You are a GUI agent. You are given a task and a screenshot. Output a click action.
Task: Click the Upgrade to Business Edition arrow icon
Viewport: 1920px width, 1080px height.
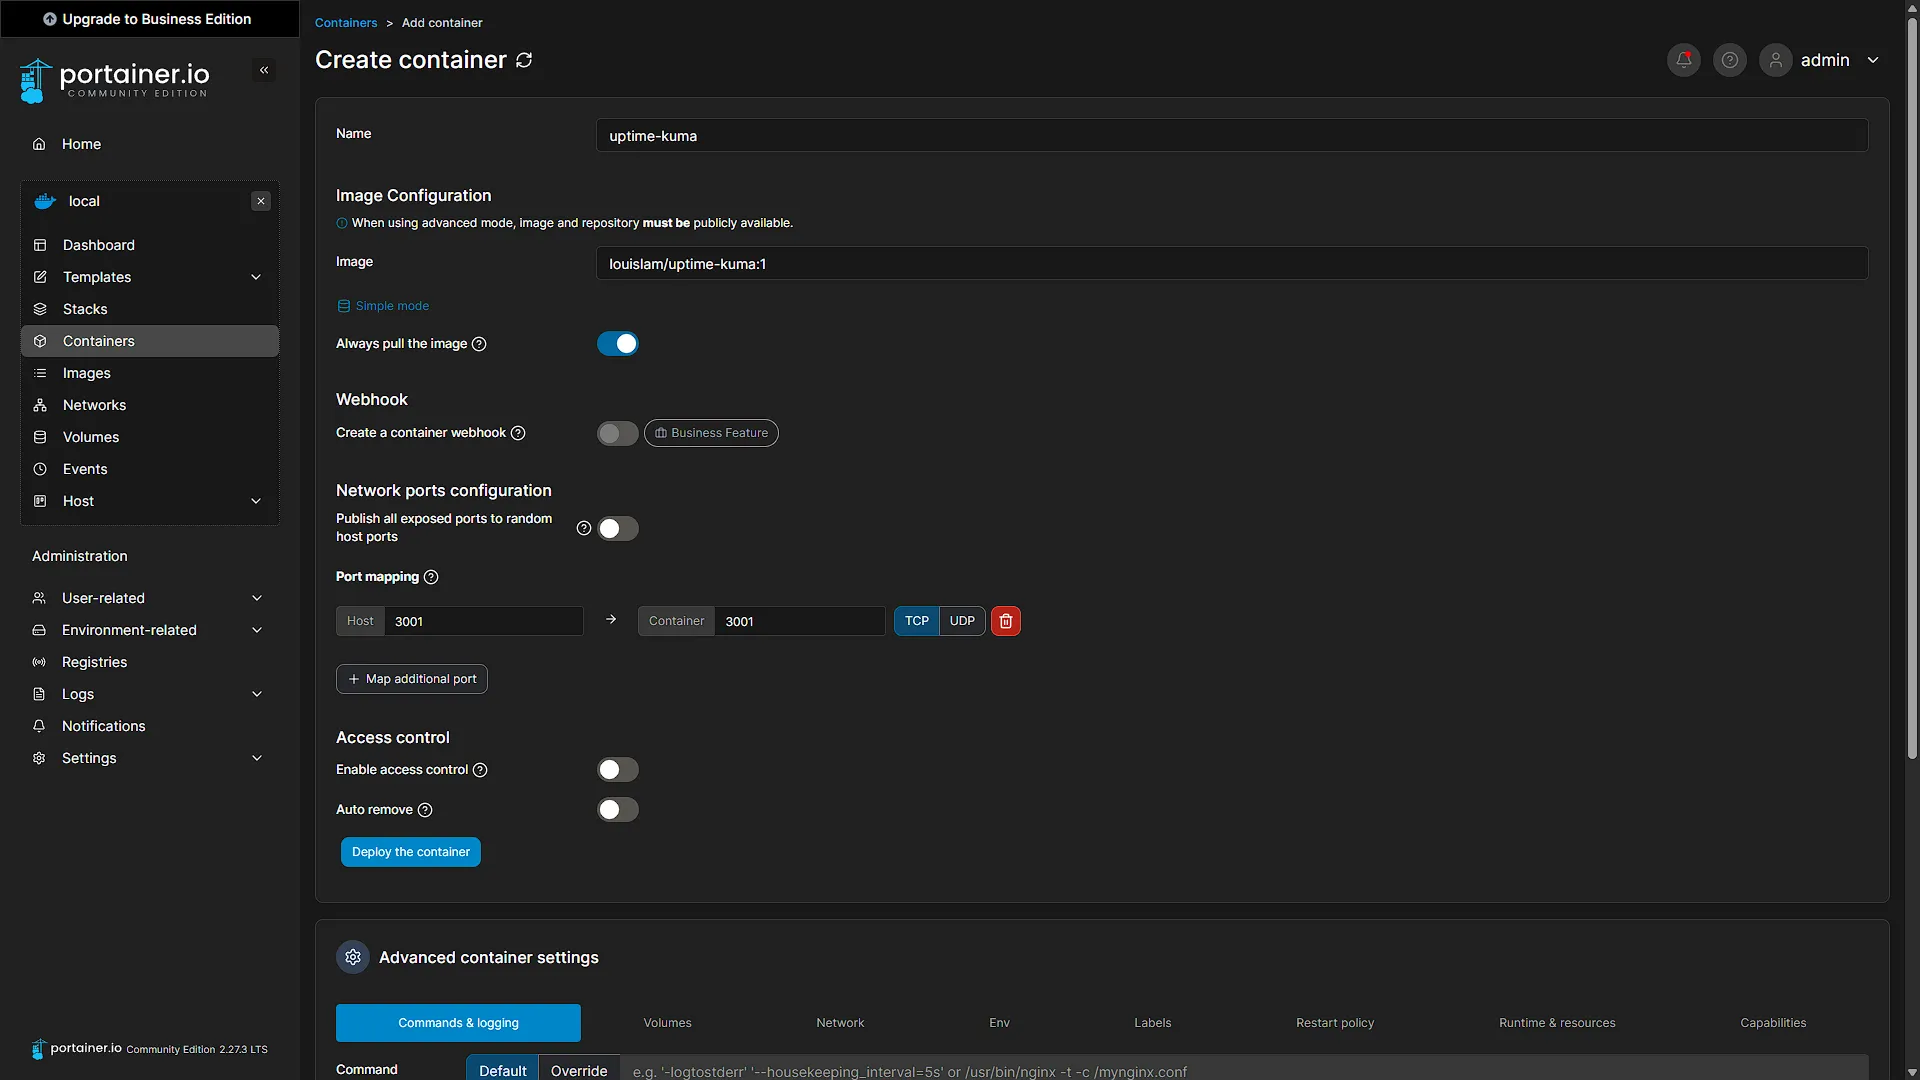coord(49,19)
